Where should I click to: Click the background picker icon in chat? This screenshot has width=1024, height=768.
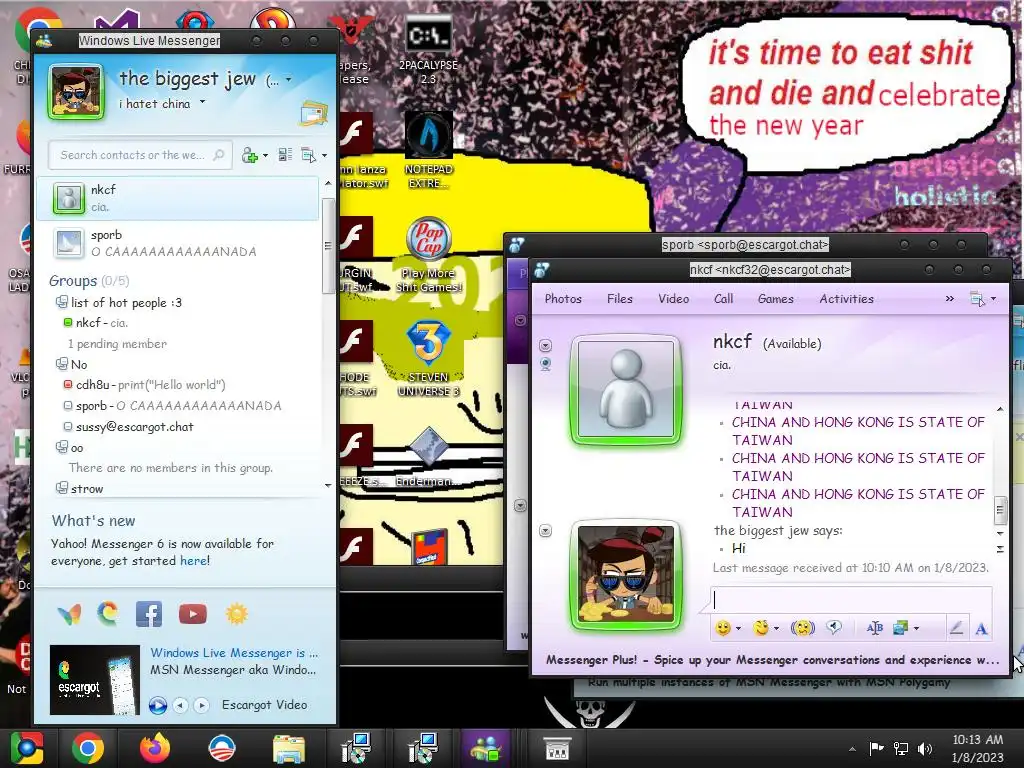[x=901, y=628]
